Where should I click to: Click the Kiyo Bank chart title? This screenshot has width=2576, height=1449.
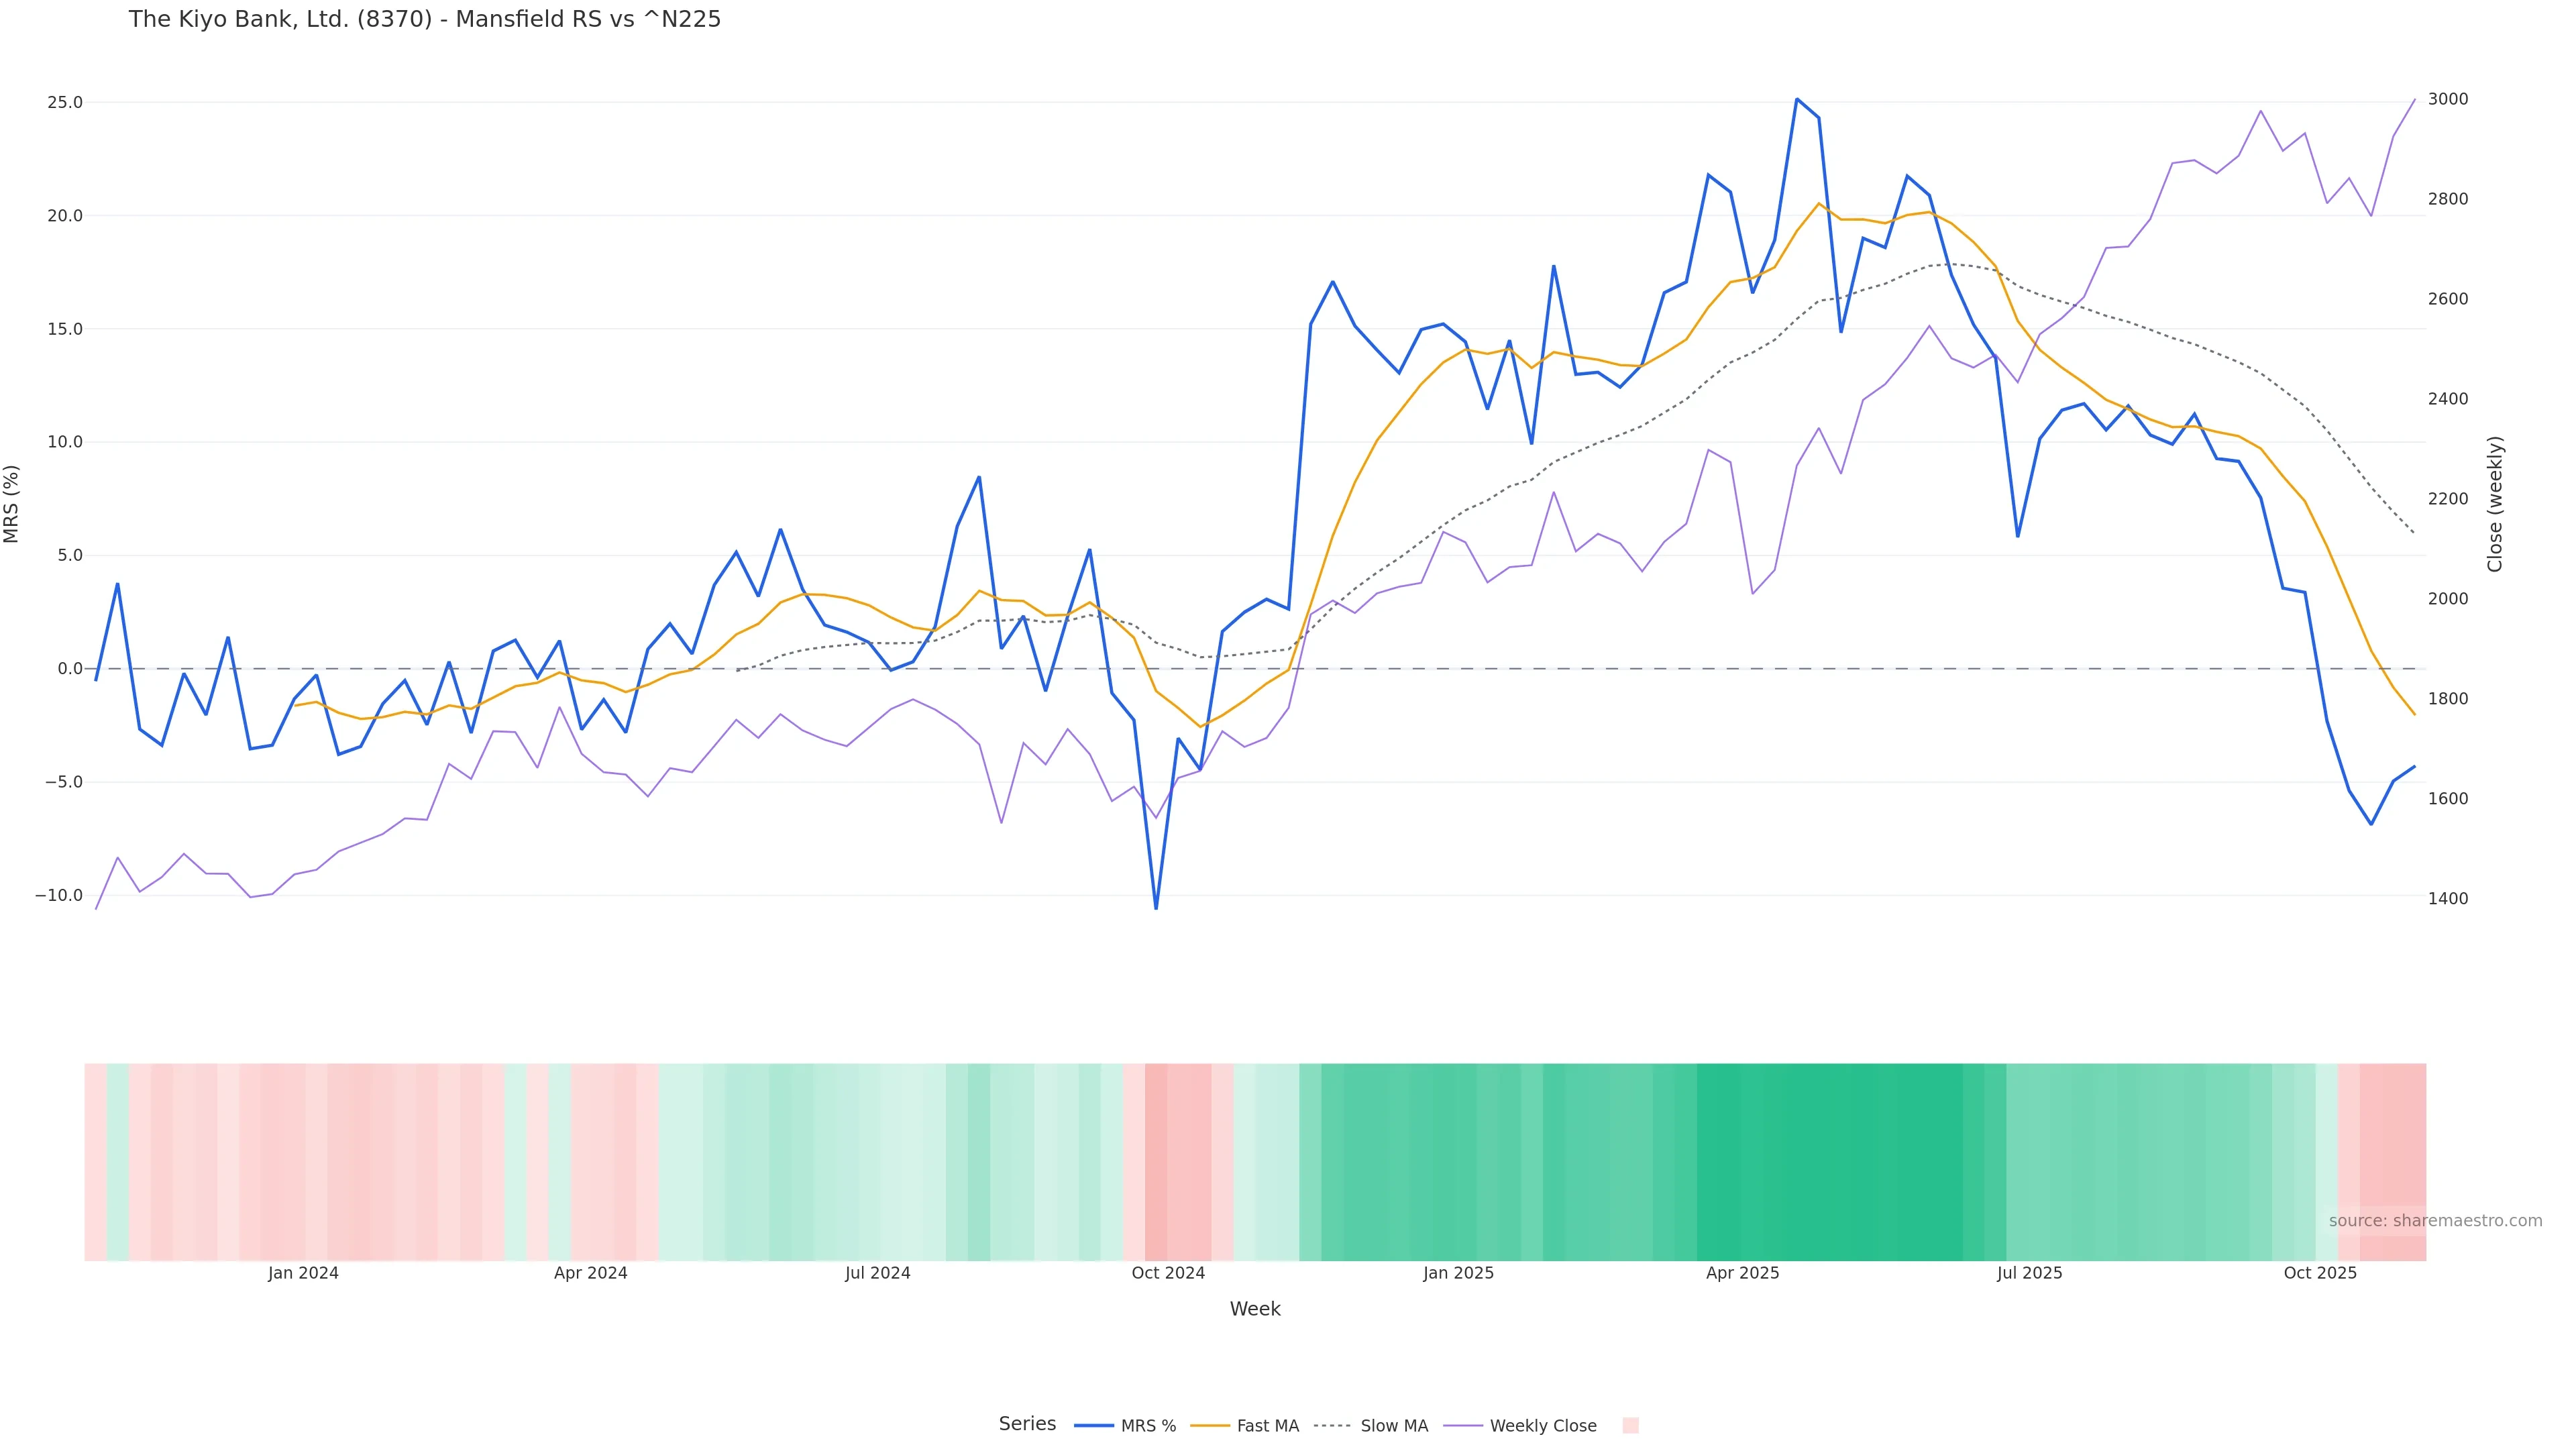(x=424, y=19)
